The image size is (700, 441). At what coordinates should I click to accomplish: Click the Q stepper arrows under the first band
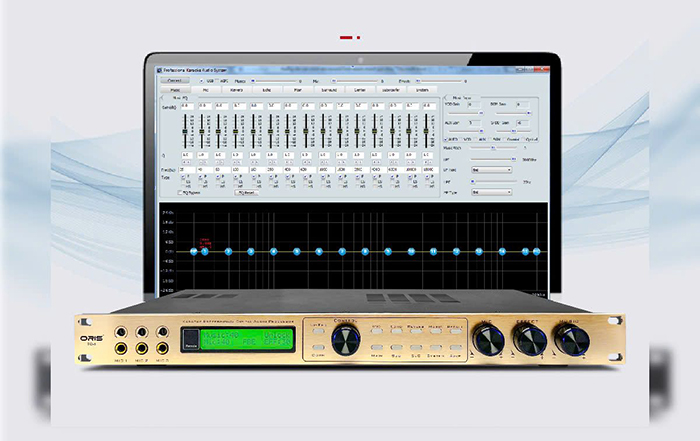[186, 162]
